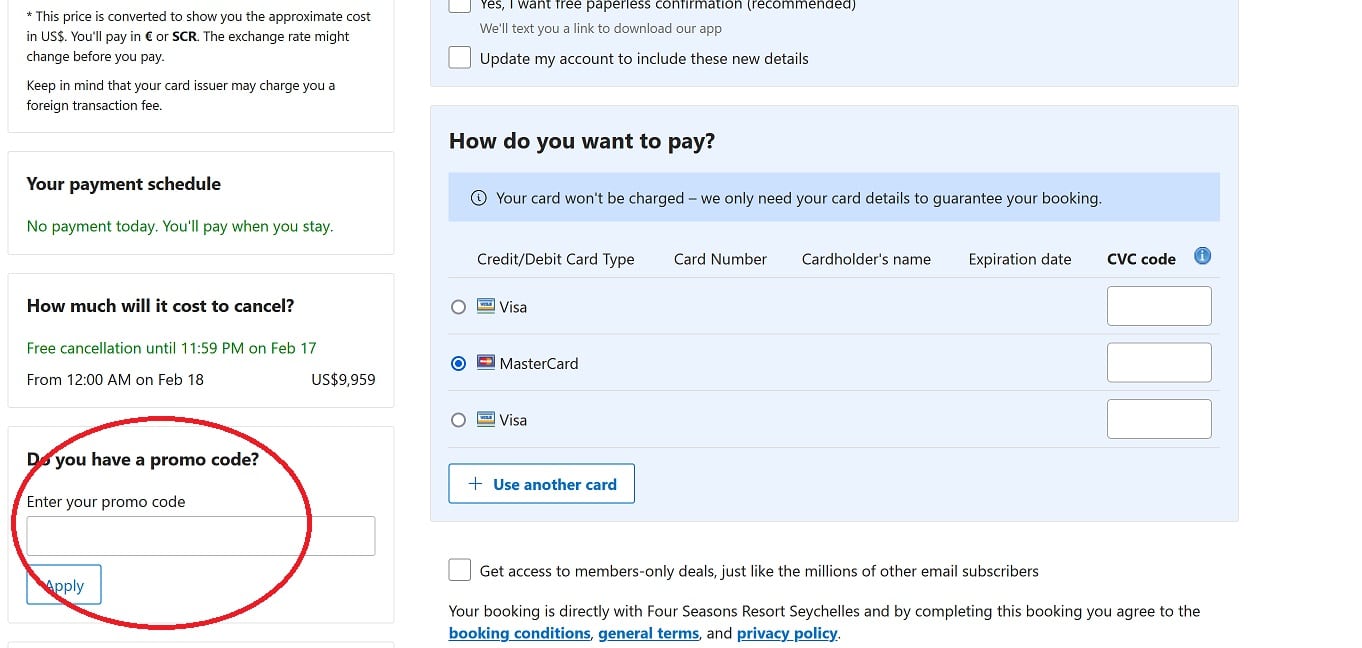Image resolution: width=1362 pixels, height=648 pixels.
Task: Click the Use another card button
Action: 541,483
